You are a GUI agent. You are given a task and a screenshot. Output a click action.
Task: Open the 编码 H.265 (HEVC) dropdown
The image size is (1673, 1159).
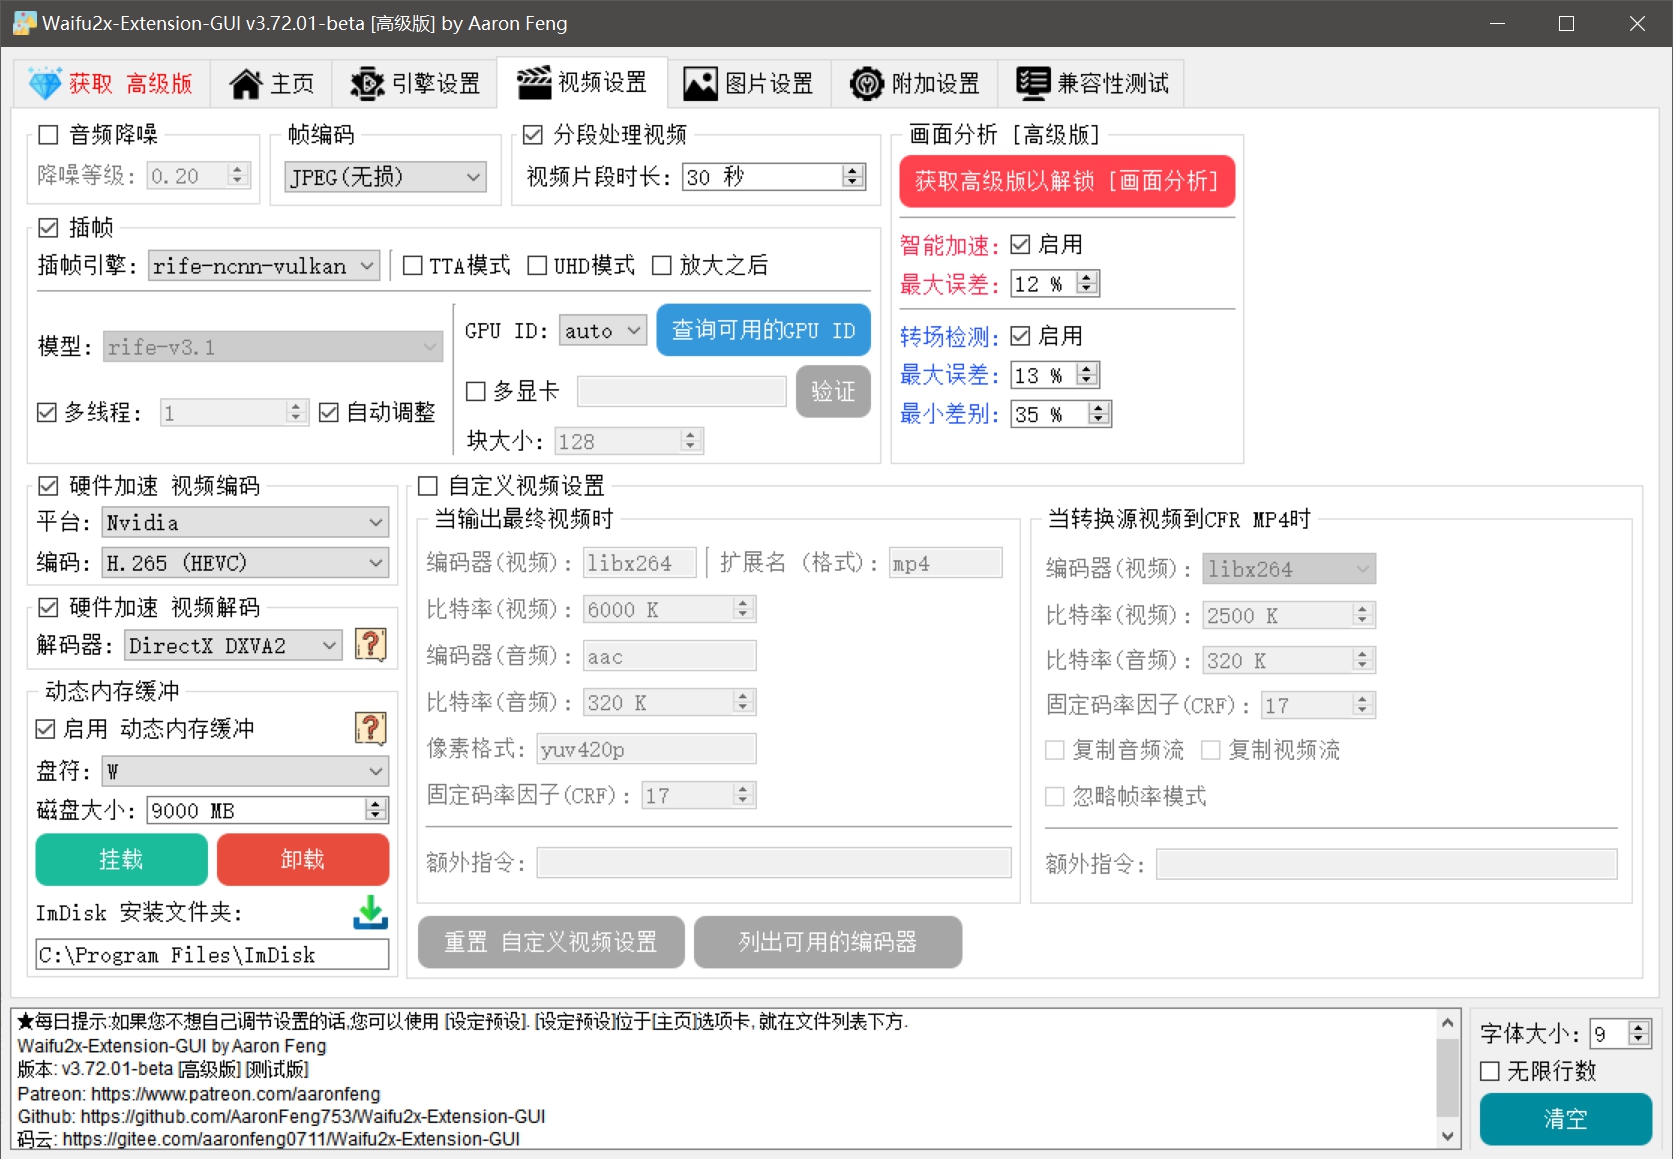pyautogui.click(x=246, y=562)
